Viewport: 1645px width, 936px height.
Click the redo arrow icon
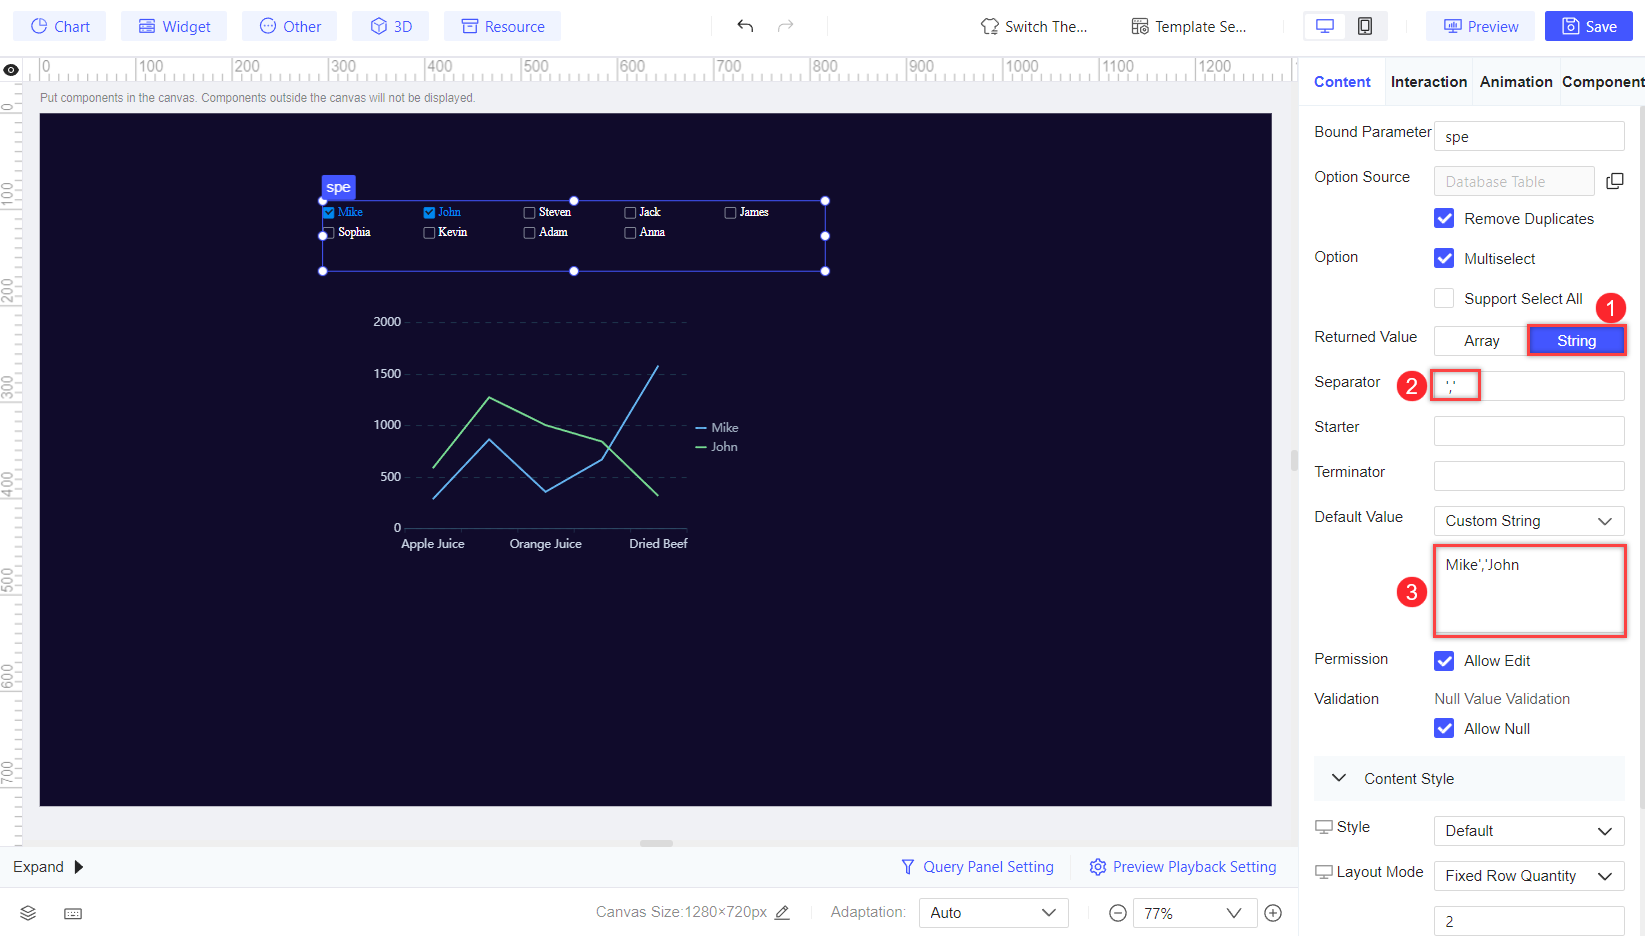(x=786, y=26)
